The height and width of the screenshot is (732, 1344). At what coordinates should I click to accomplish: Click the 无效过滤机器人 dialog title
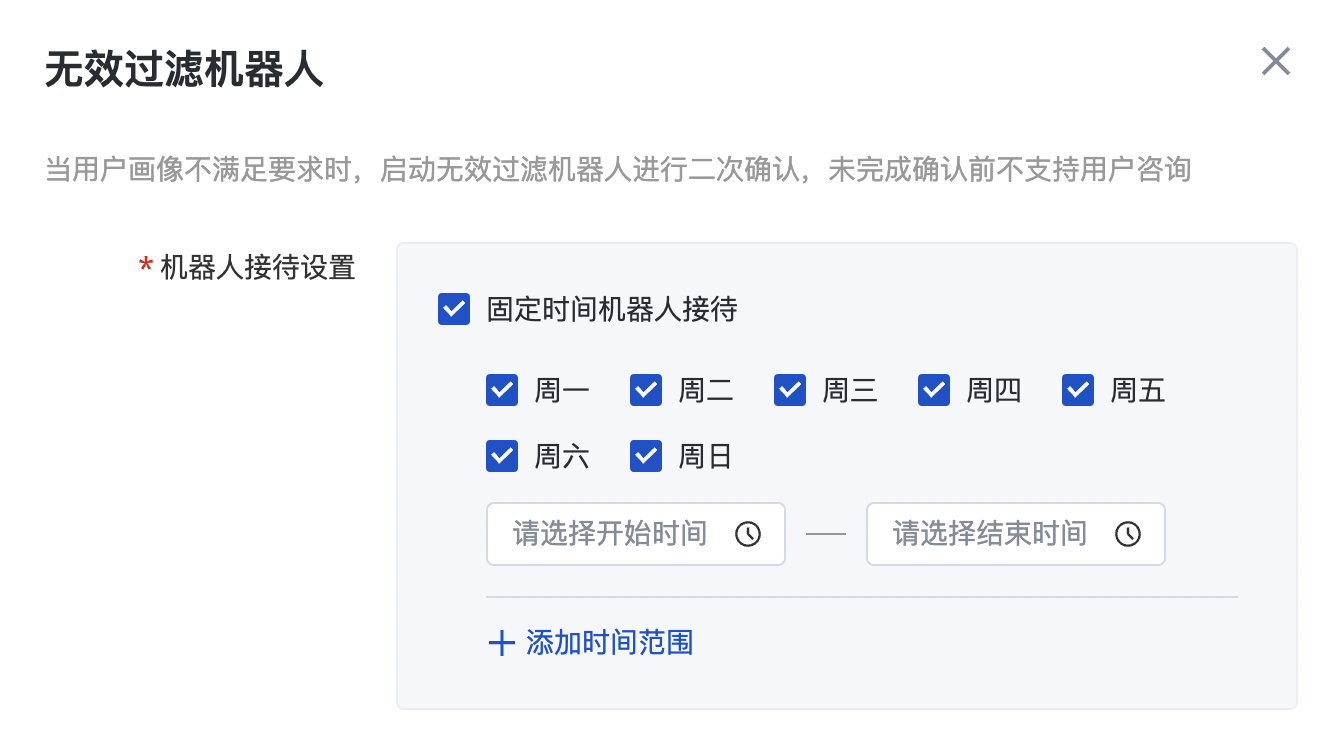[x=184, y=72]
